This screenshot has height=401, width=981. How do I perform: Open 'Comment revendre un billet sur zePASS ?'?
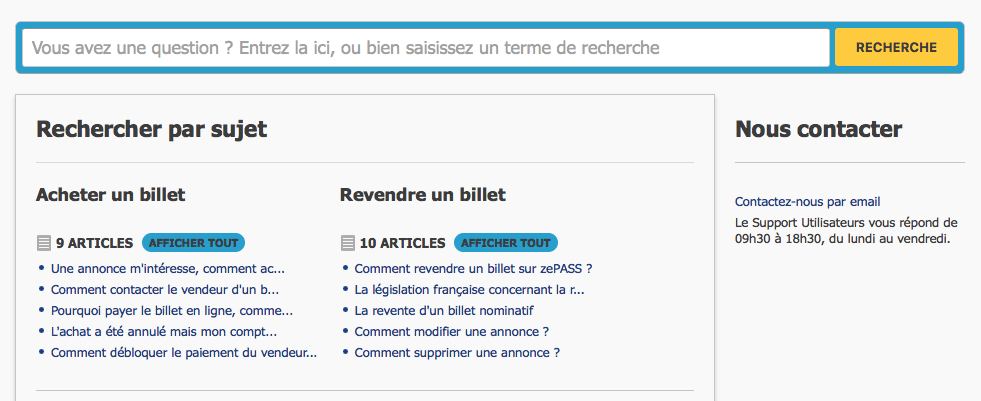(x=473, y=269)
